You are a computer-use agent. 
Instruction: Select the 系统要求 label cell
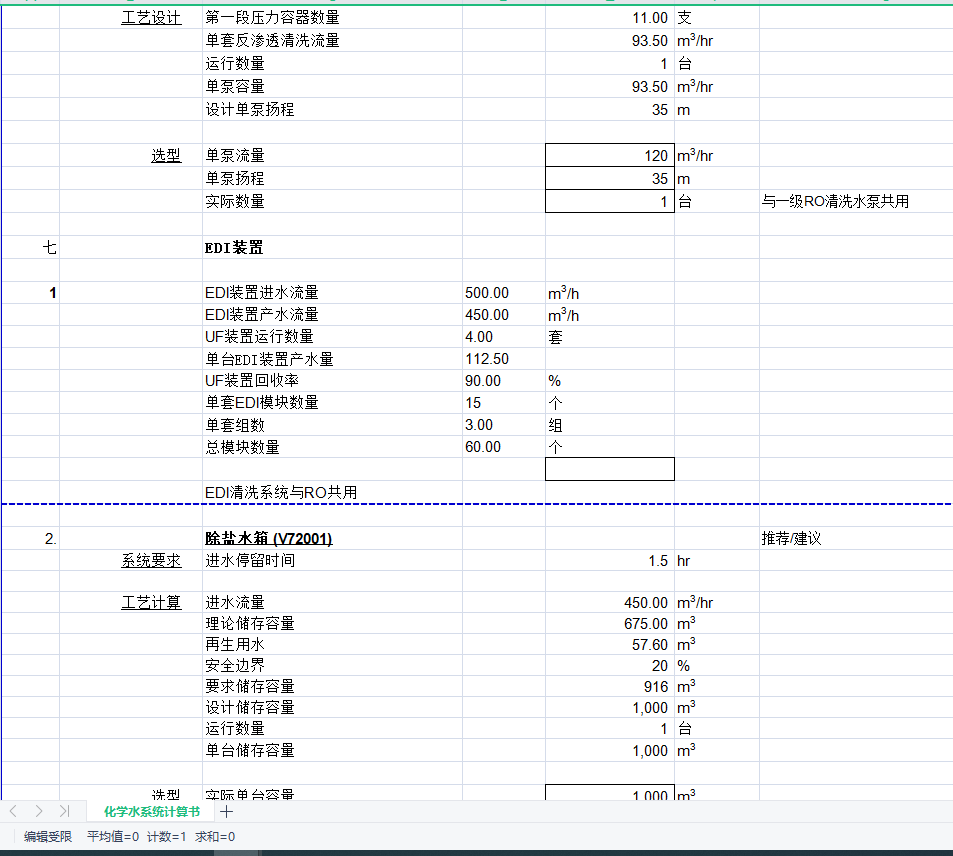tap(131, 561)
